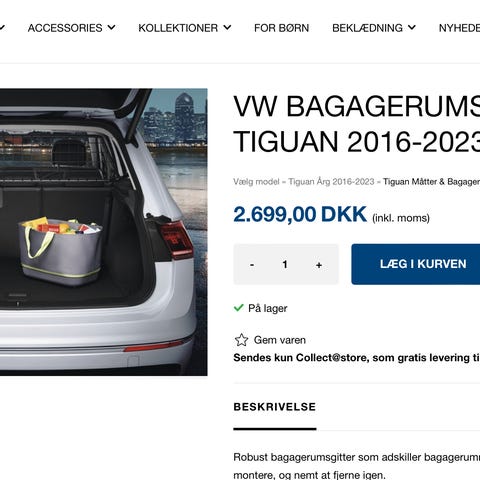Click the chevron next to Accessories
Screen dimensions: 480x480
tap(111, 27)
